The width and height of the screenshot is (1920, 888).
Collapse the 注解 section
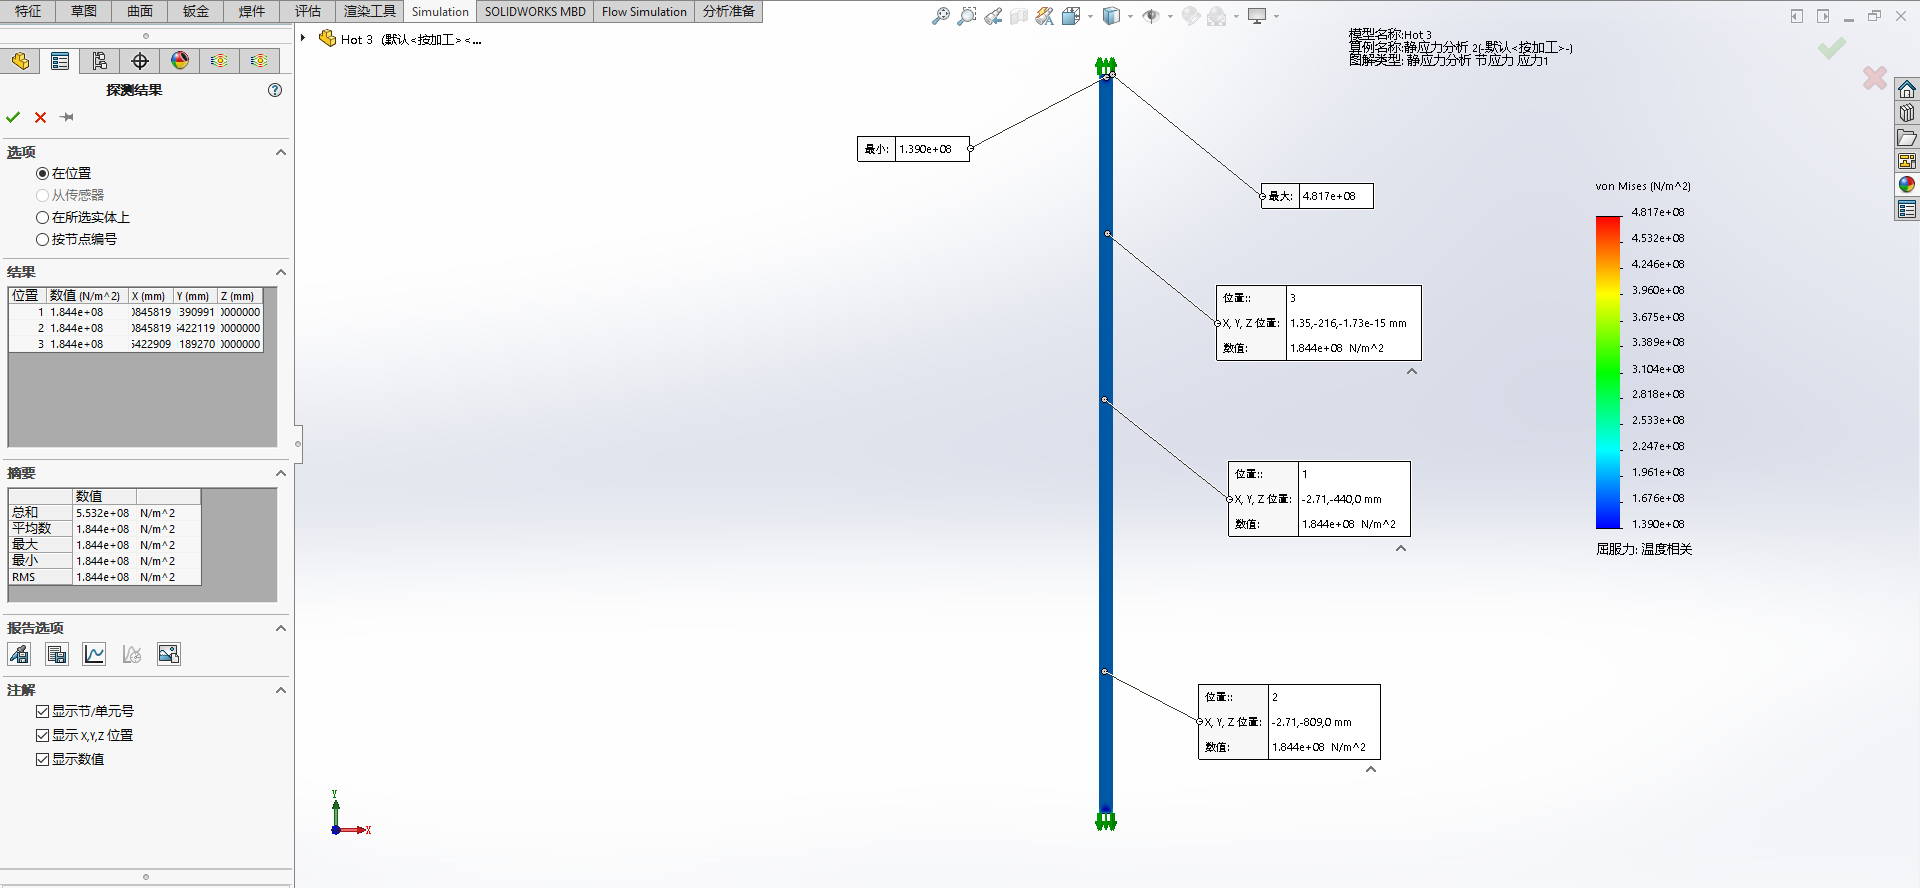pyautogui.click(x=281, y=690)
